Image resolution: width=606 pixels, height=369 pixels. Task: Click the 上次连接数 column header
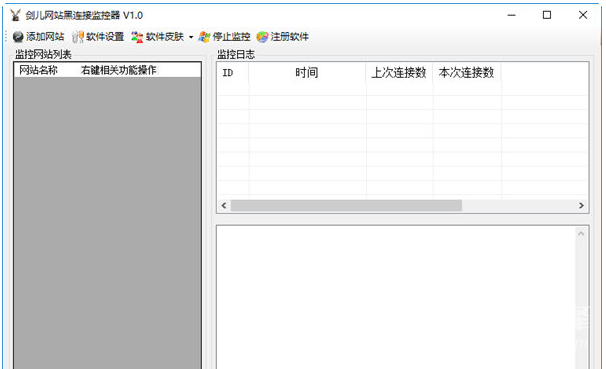click(x=399, y=72)
